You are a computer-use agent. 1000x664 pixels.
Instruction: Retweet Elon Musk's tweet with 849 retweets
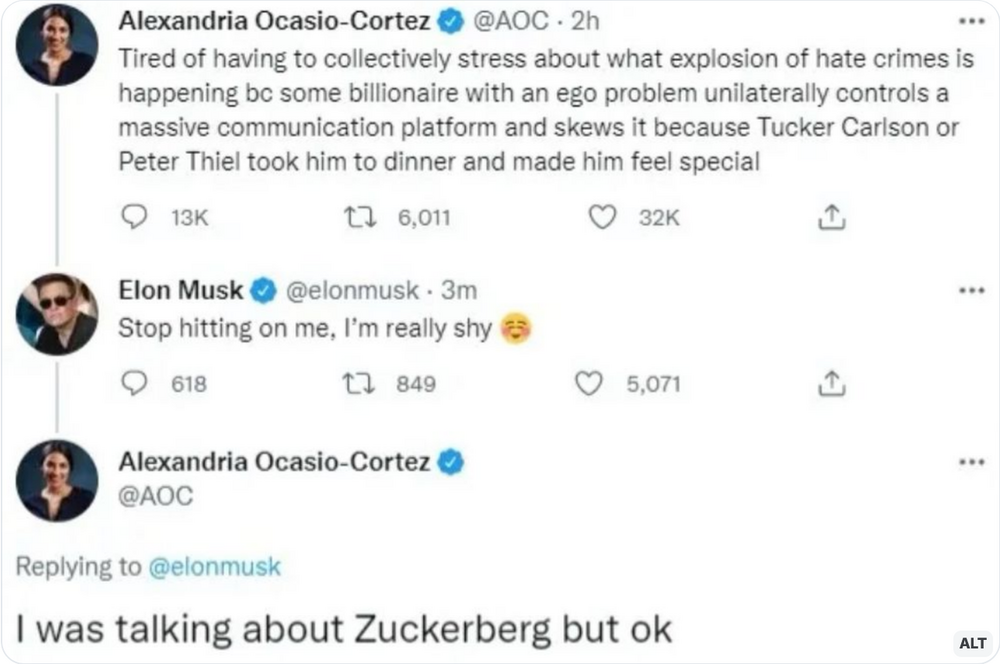357,383
